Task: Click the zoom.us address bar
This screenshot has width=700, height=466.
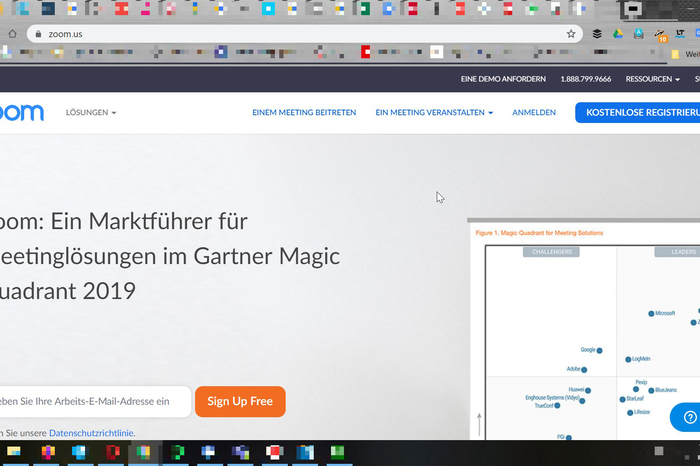Action: pyautogui.click(x=304, y=34)
